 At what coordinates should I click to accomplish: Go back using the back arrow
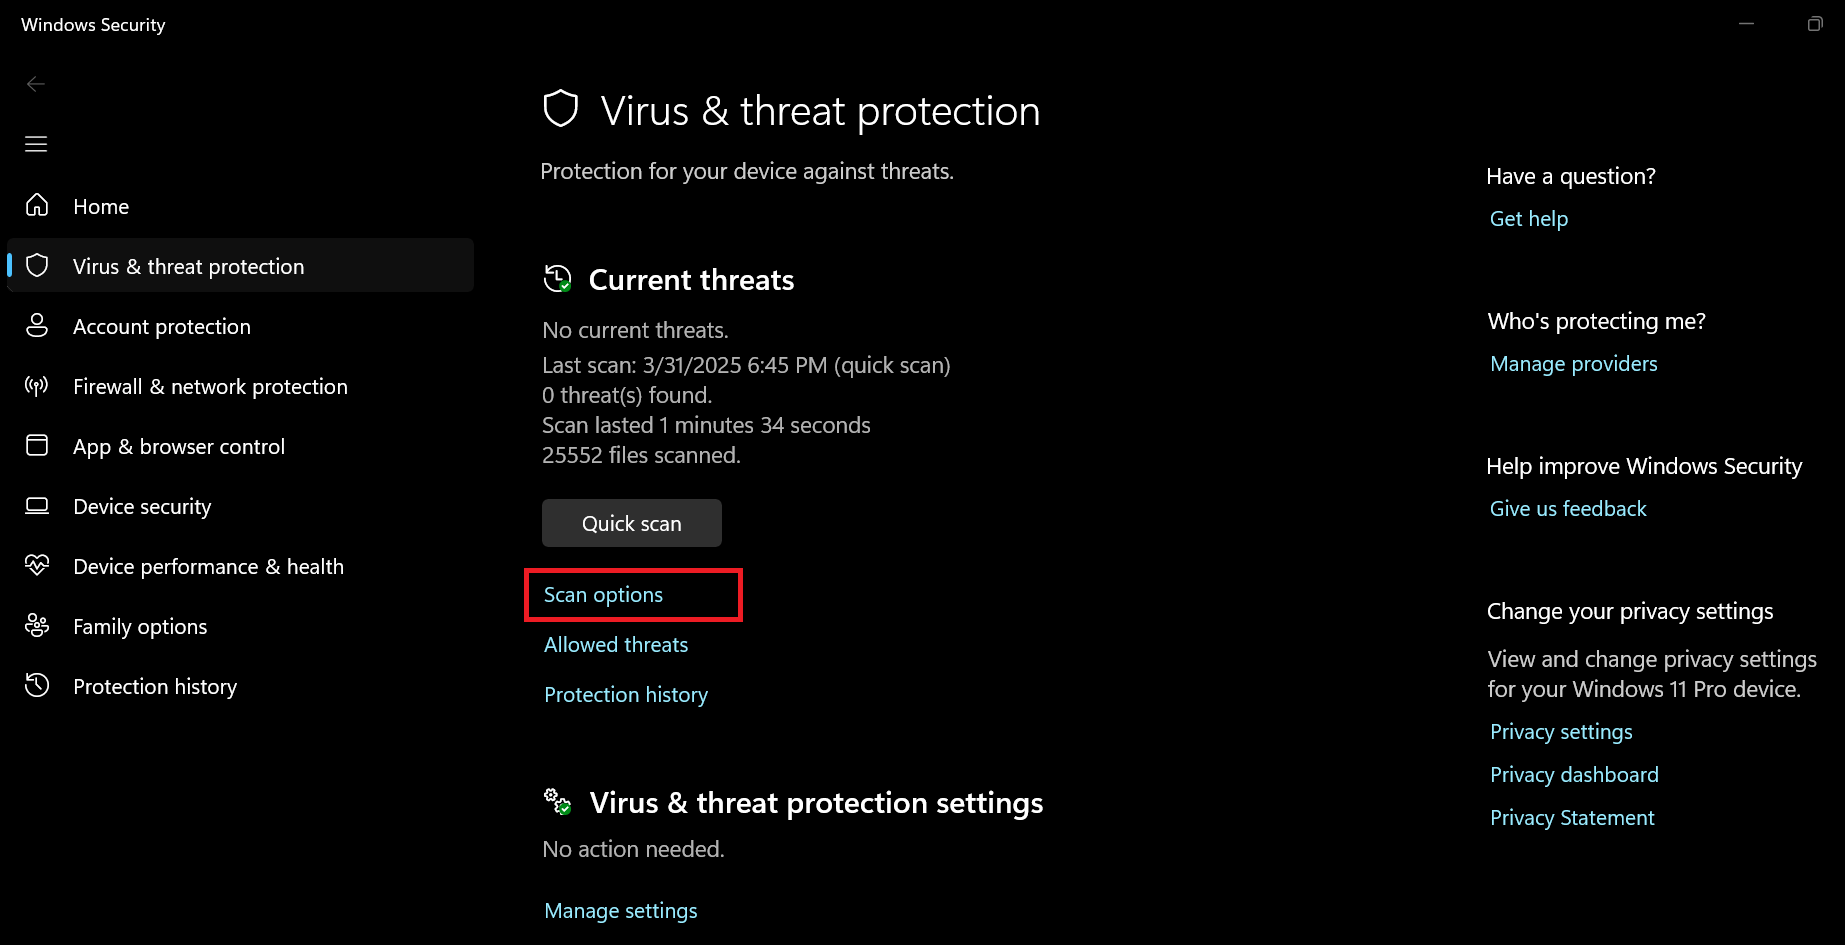point(36,84)
